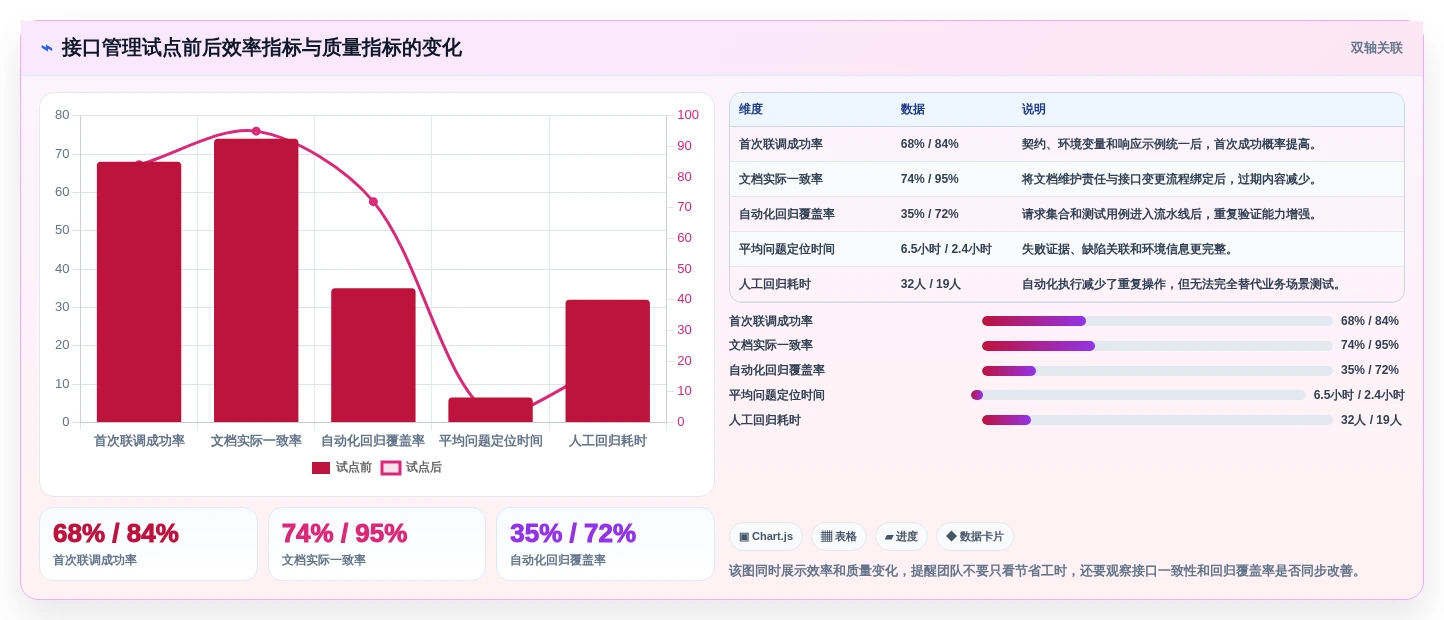Click the line point above 自动化回归覆盖率

[373, 202]
